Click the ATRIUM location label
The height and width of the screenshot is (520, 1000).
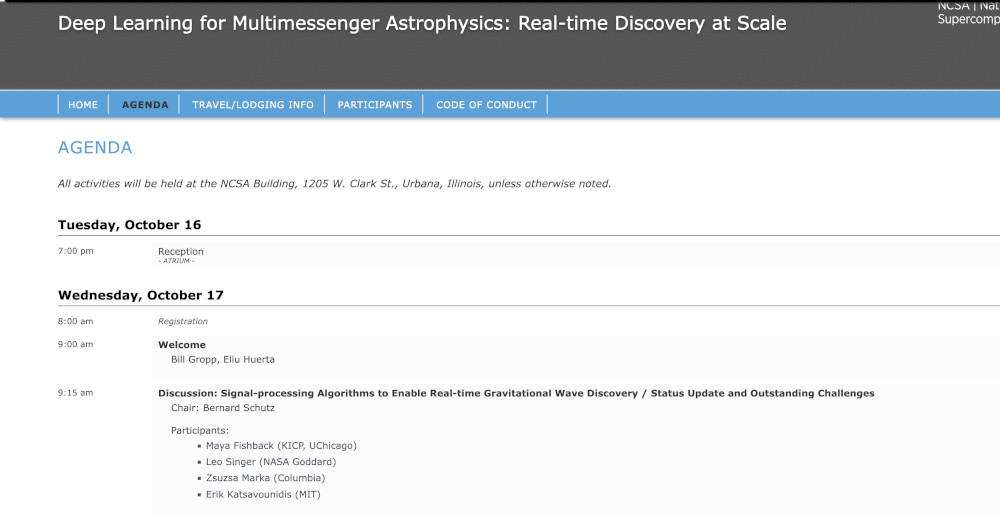[177, 261]
